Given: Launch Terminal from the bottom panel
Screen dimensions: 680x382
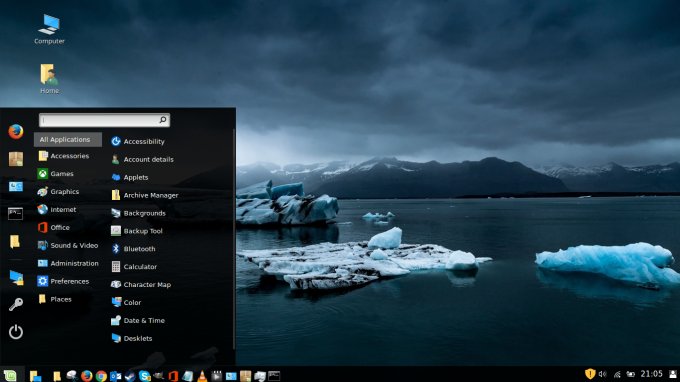Looking at the screenshot, I should click(274, 375).
